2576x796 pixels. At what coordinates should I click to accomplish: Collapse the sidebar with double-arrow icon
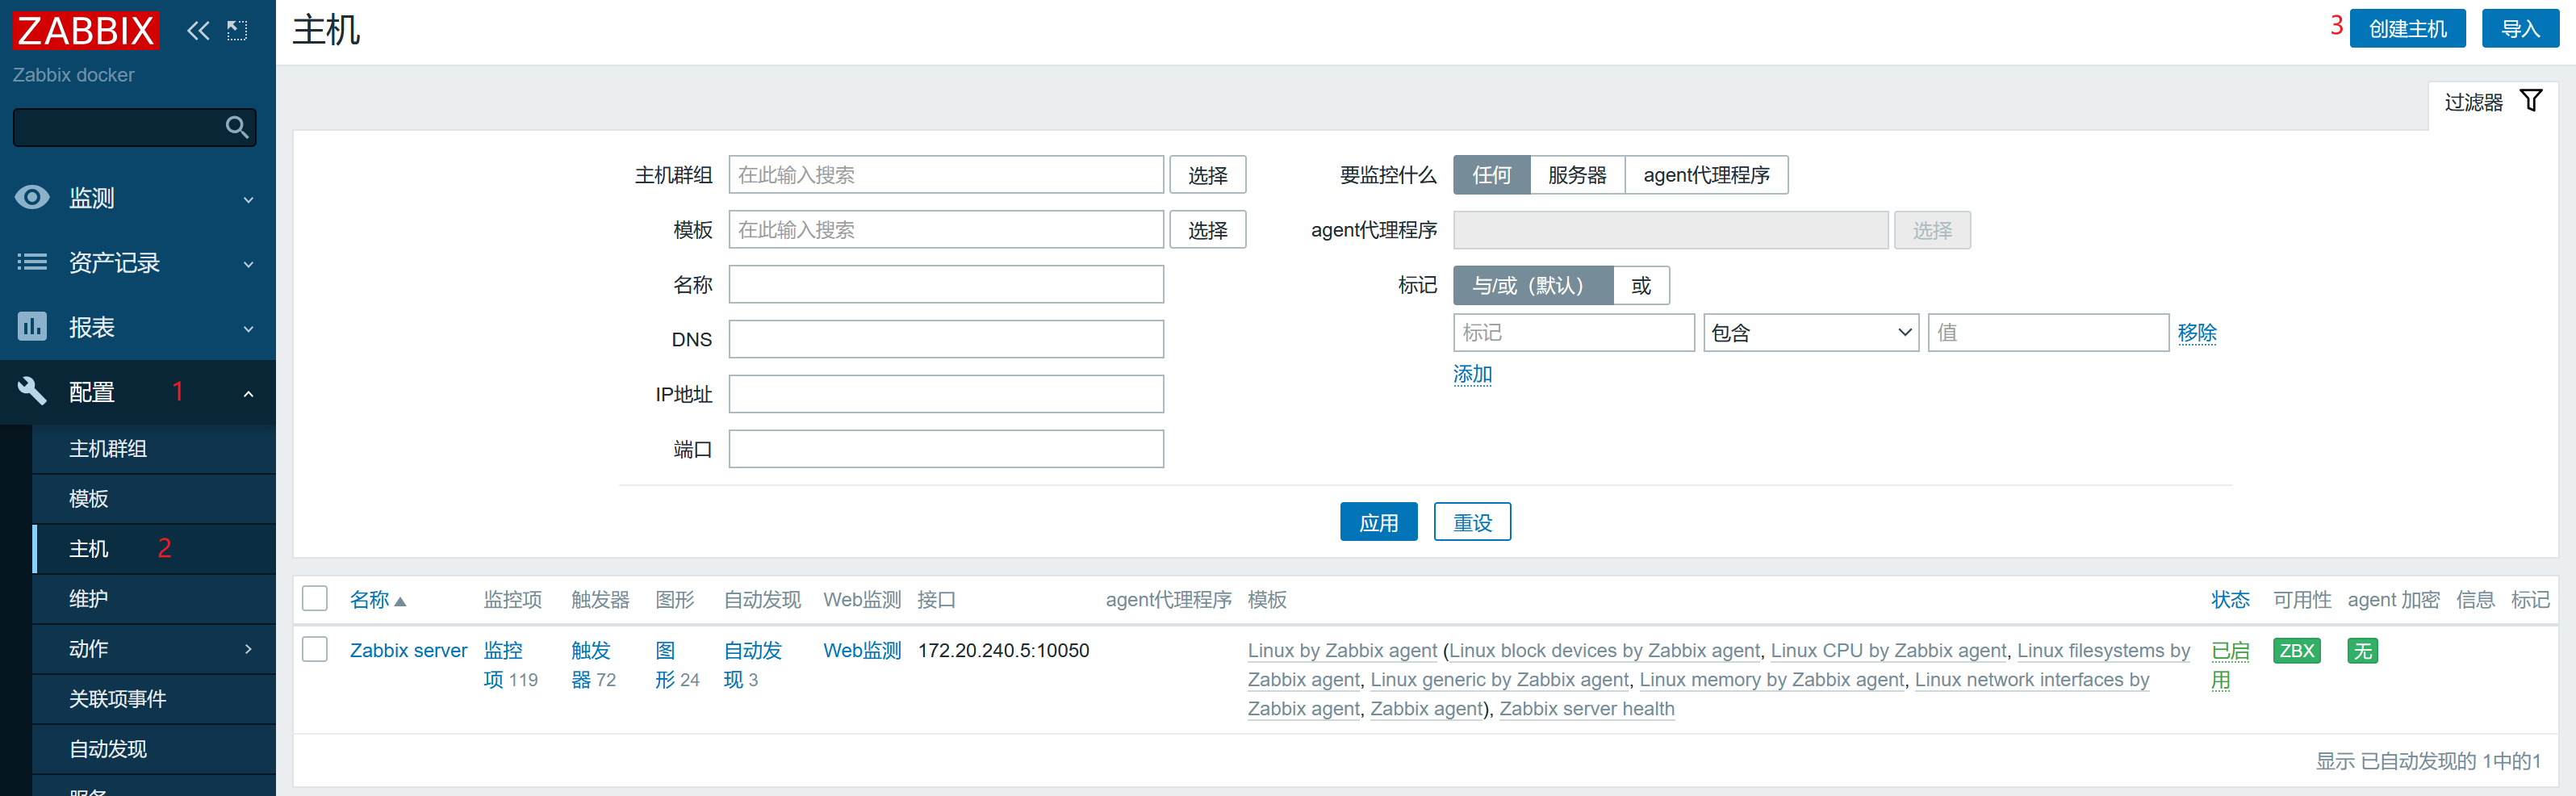pyautogui.click(x=198, y=31)
